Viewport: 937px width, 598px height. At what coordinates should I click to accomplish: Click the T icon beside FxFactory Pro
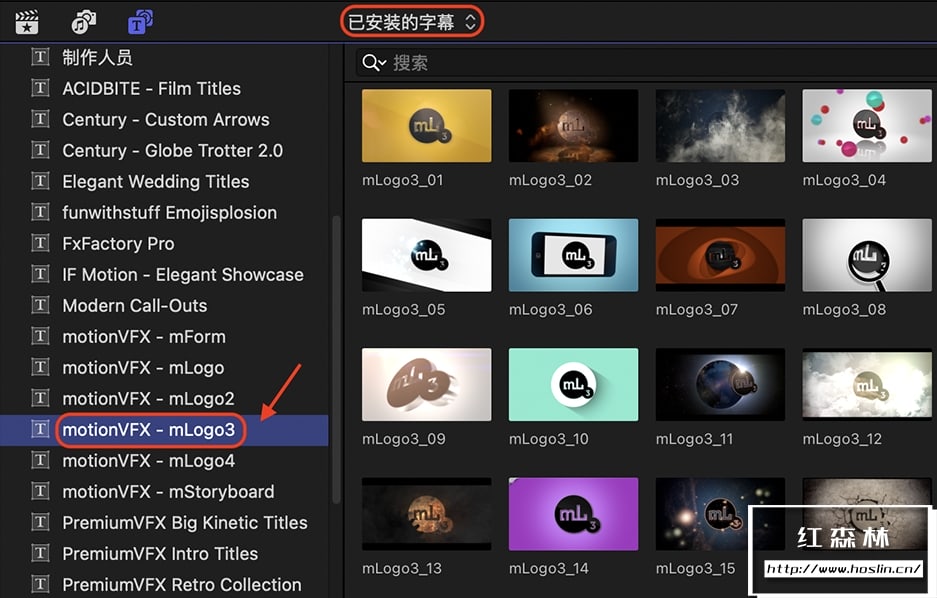coord(40,243)
